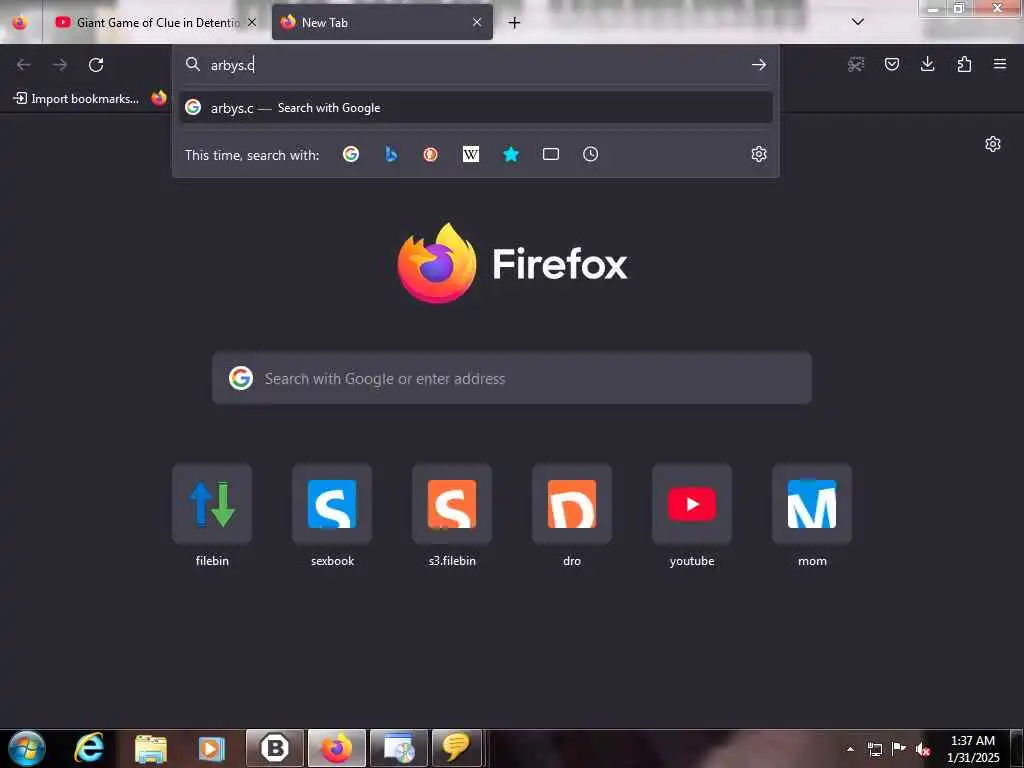Reload the current page

tap(96, 65)
